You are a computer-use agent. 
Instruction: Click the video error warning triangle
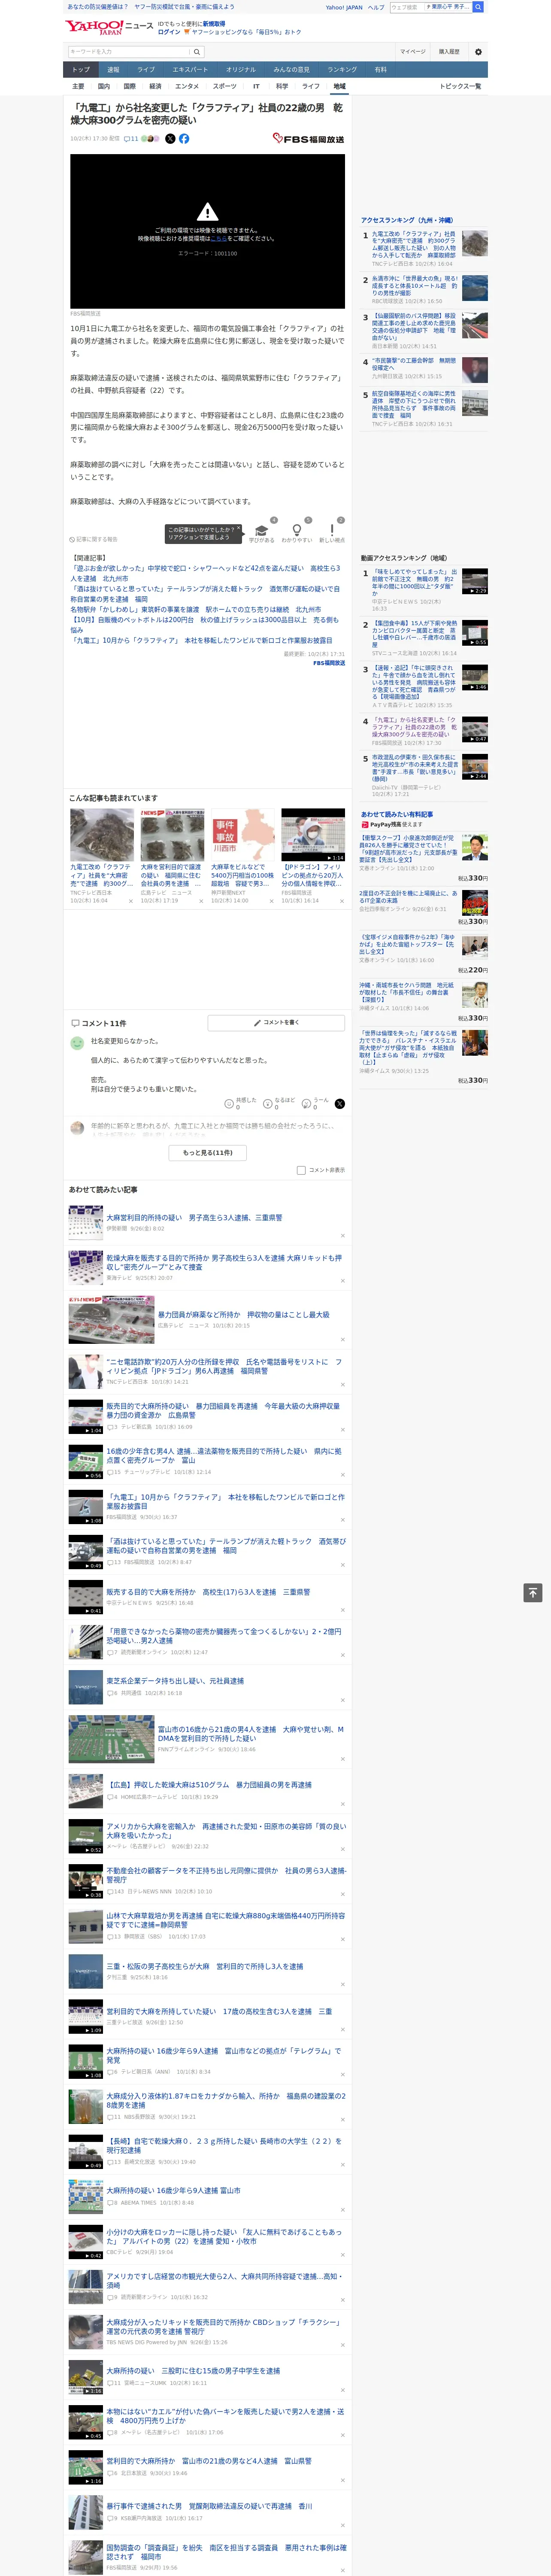(207, 212)
